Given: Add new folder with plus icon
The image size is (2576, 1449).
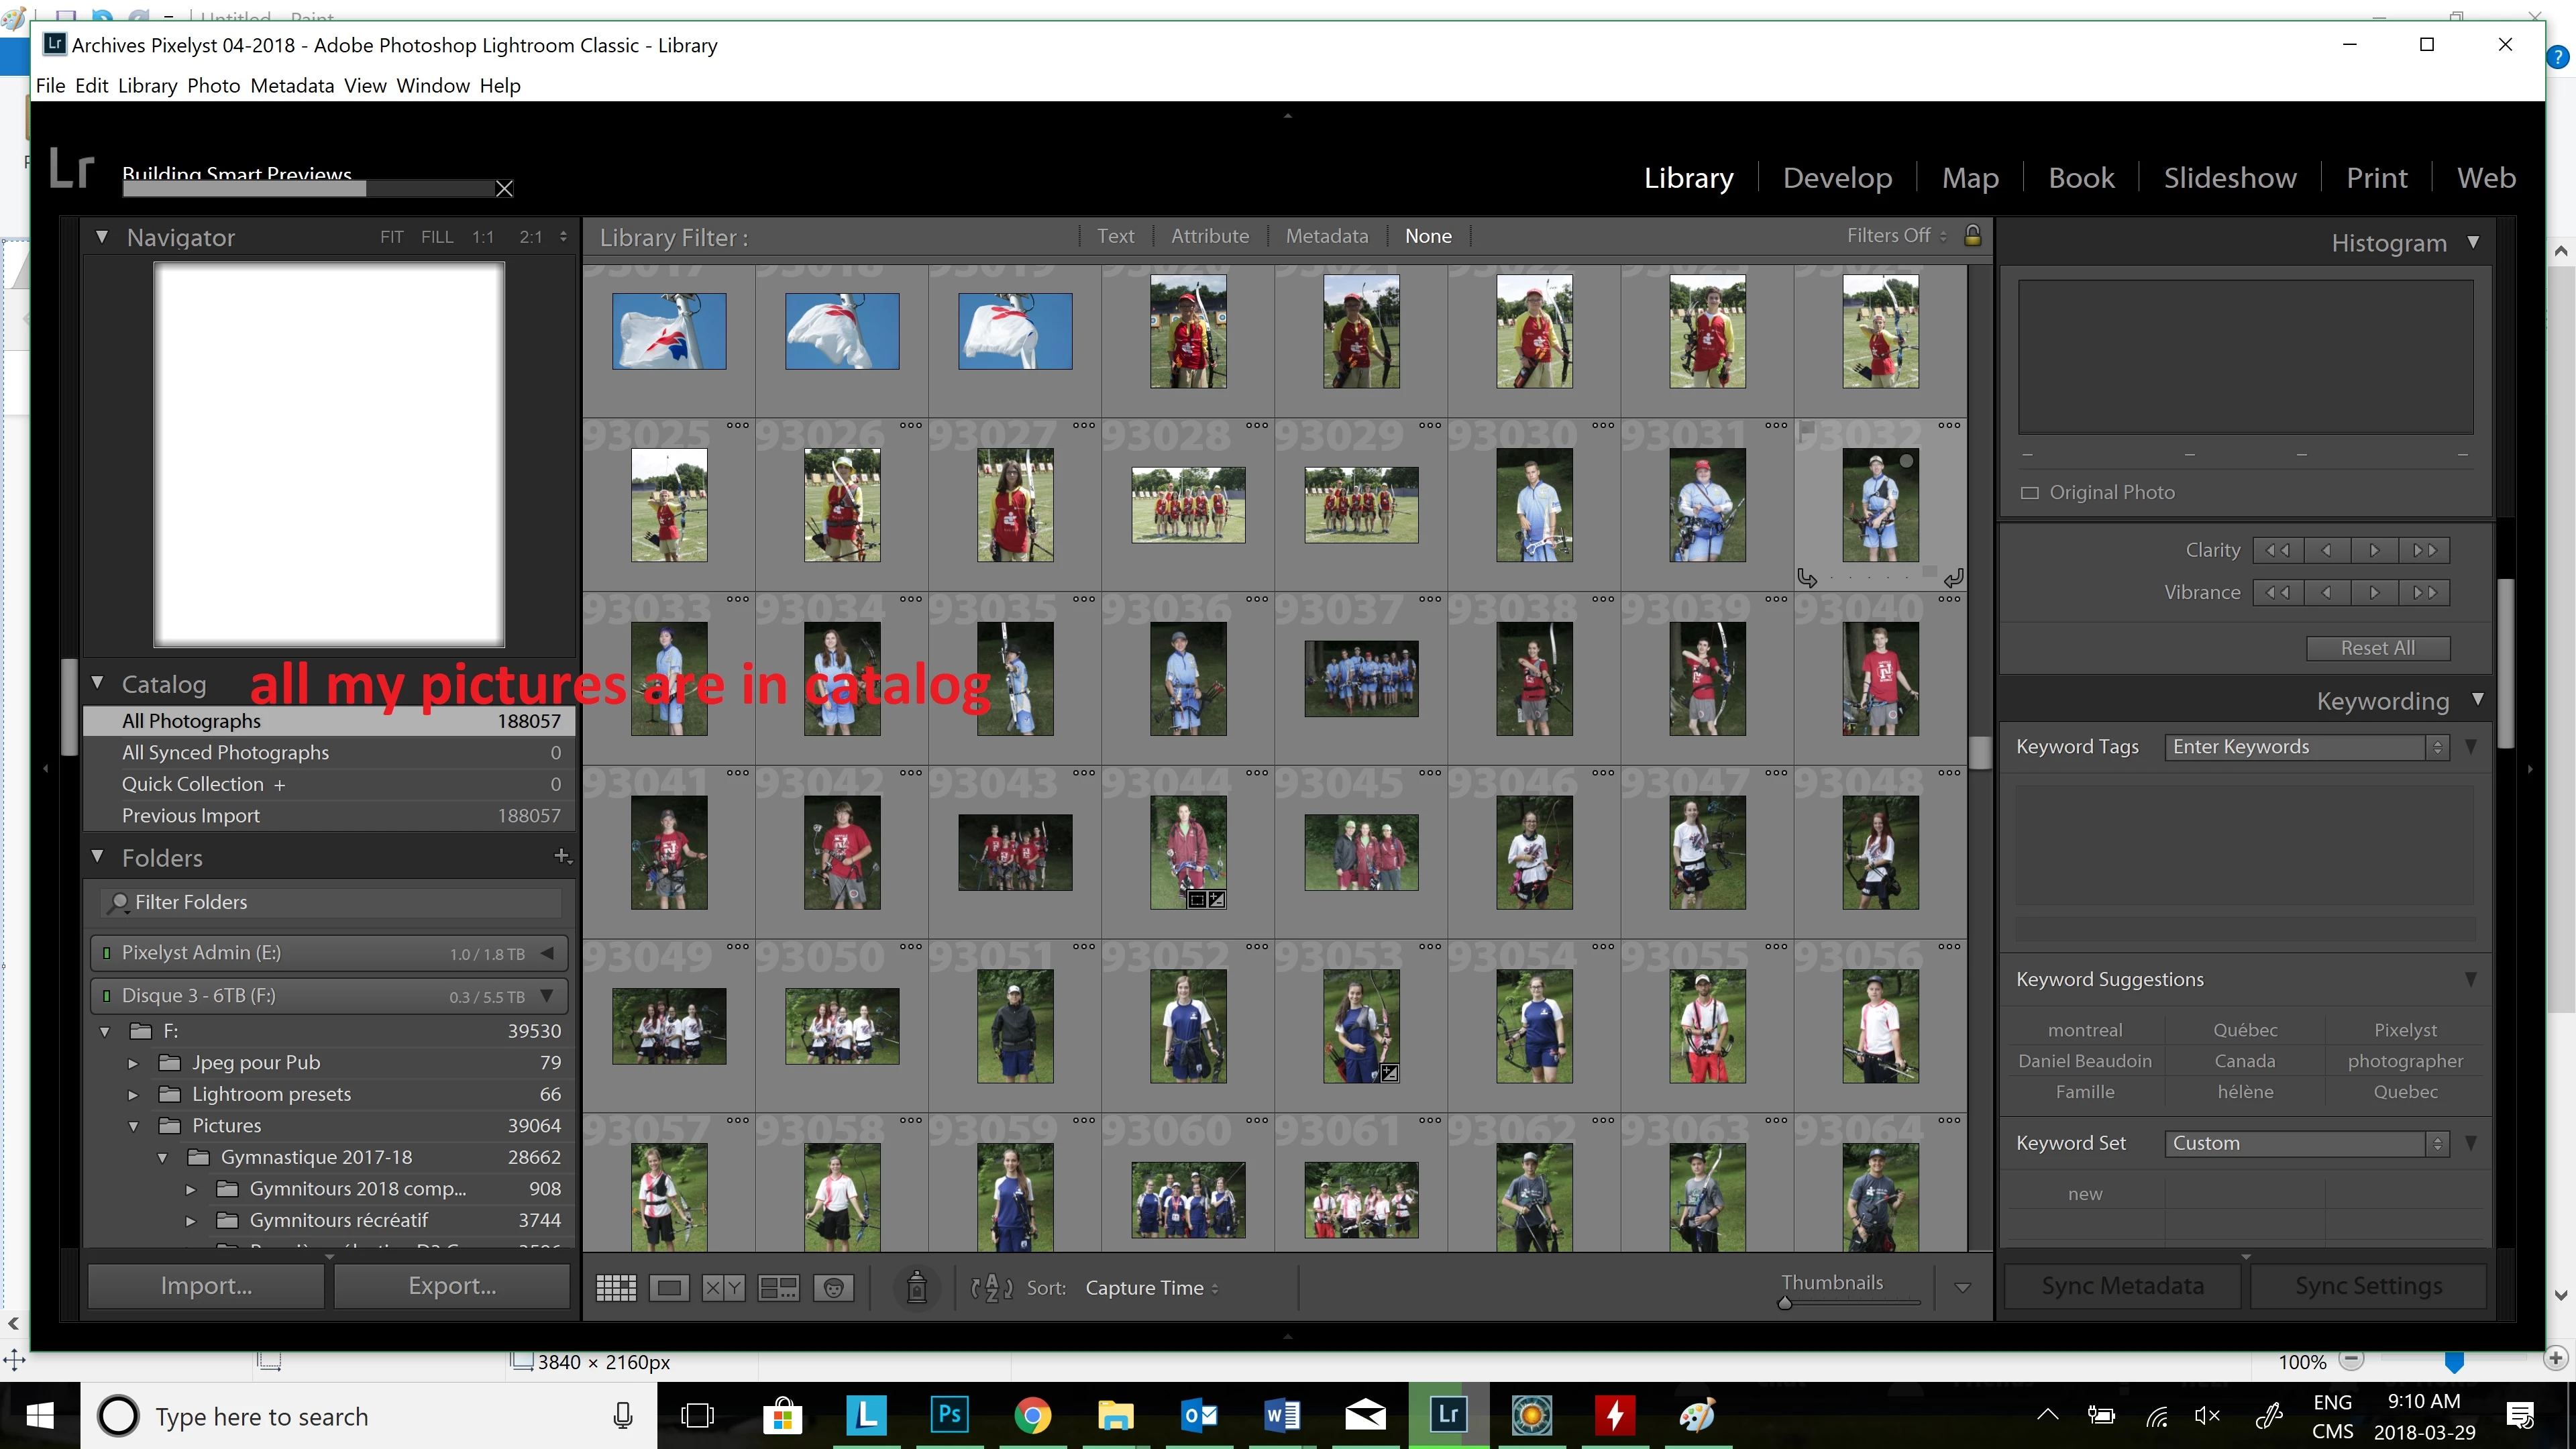Looking at the screenshot, I should [x=562, y=857].
